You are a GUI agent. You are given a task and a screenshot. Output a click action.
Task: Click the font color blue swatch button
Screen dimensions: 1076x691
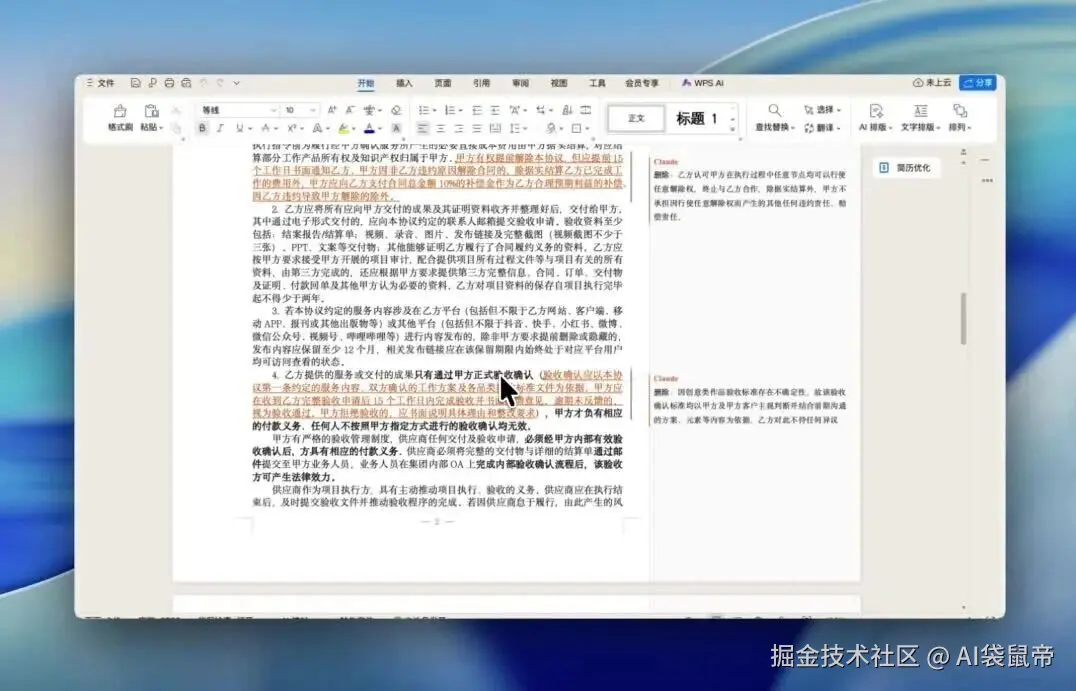pos(369,128)
